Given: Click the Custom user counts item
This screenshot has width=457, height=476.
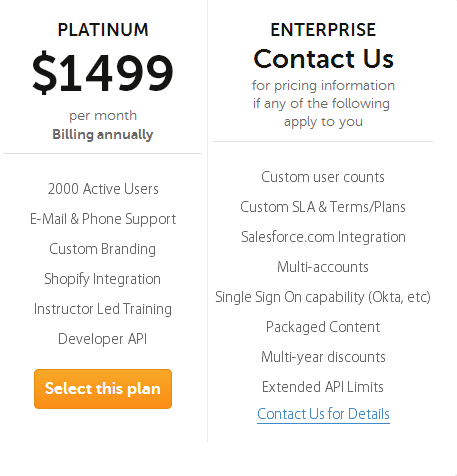Looking at the screenshot, I should 323,177.
